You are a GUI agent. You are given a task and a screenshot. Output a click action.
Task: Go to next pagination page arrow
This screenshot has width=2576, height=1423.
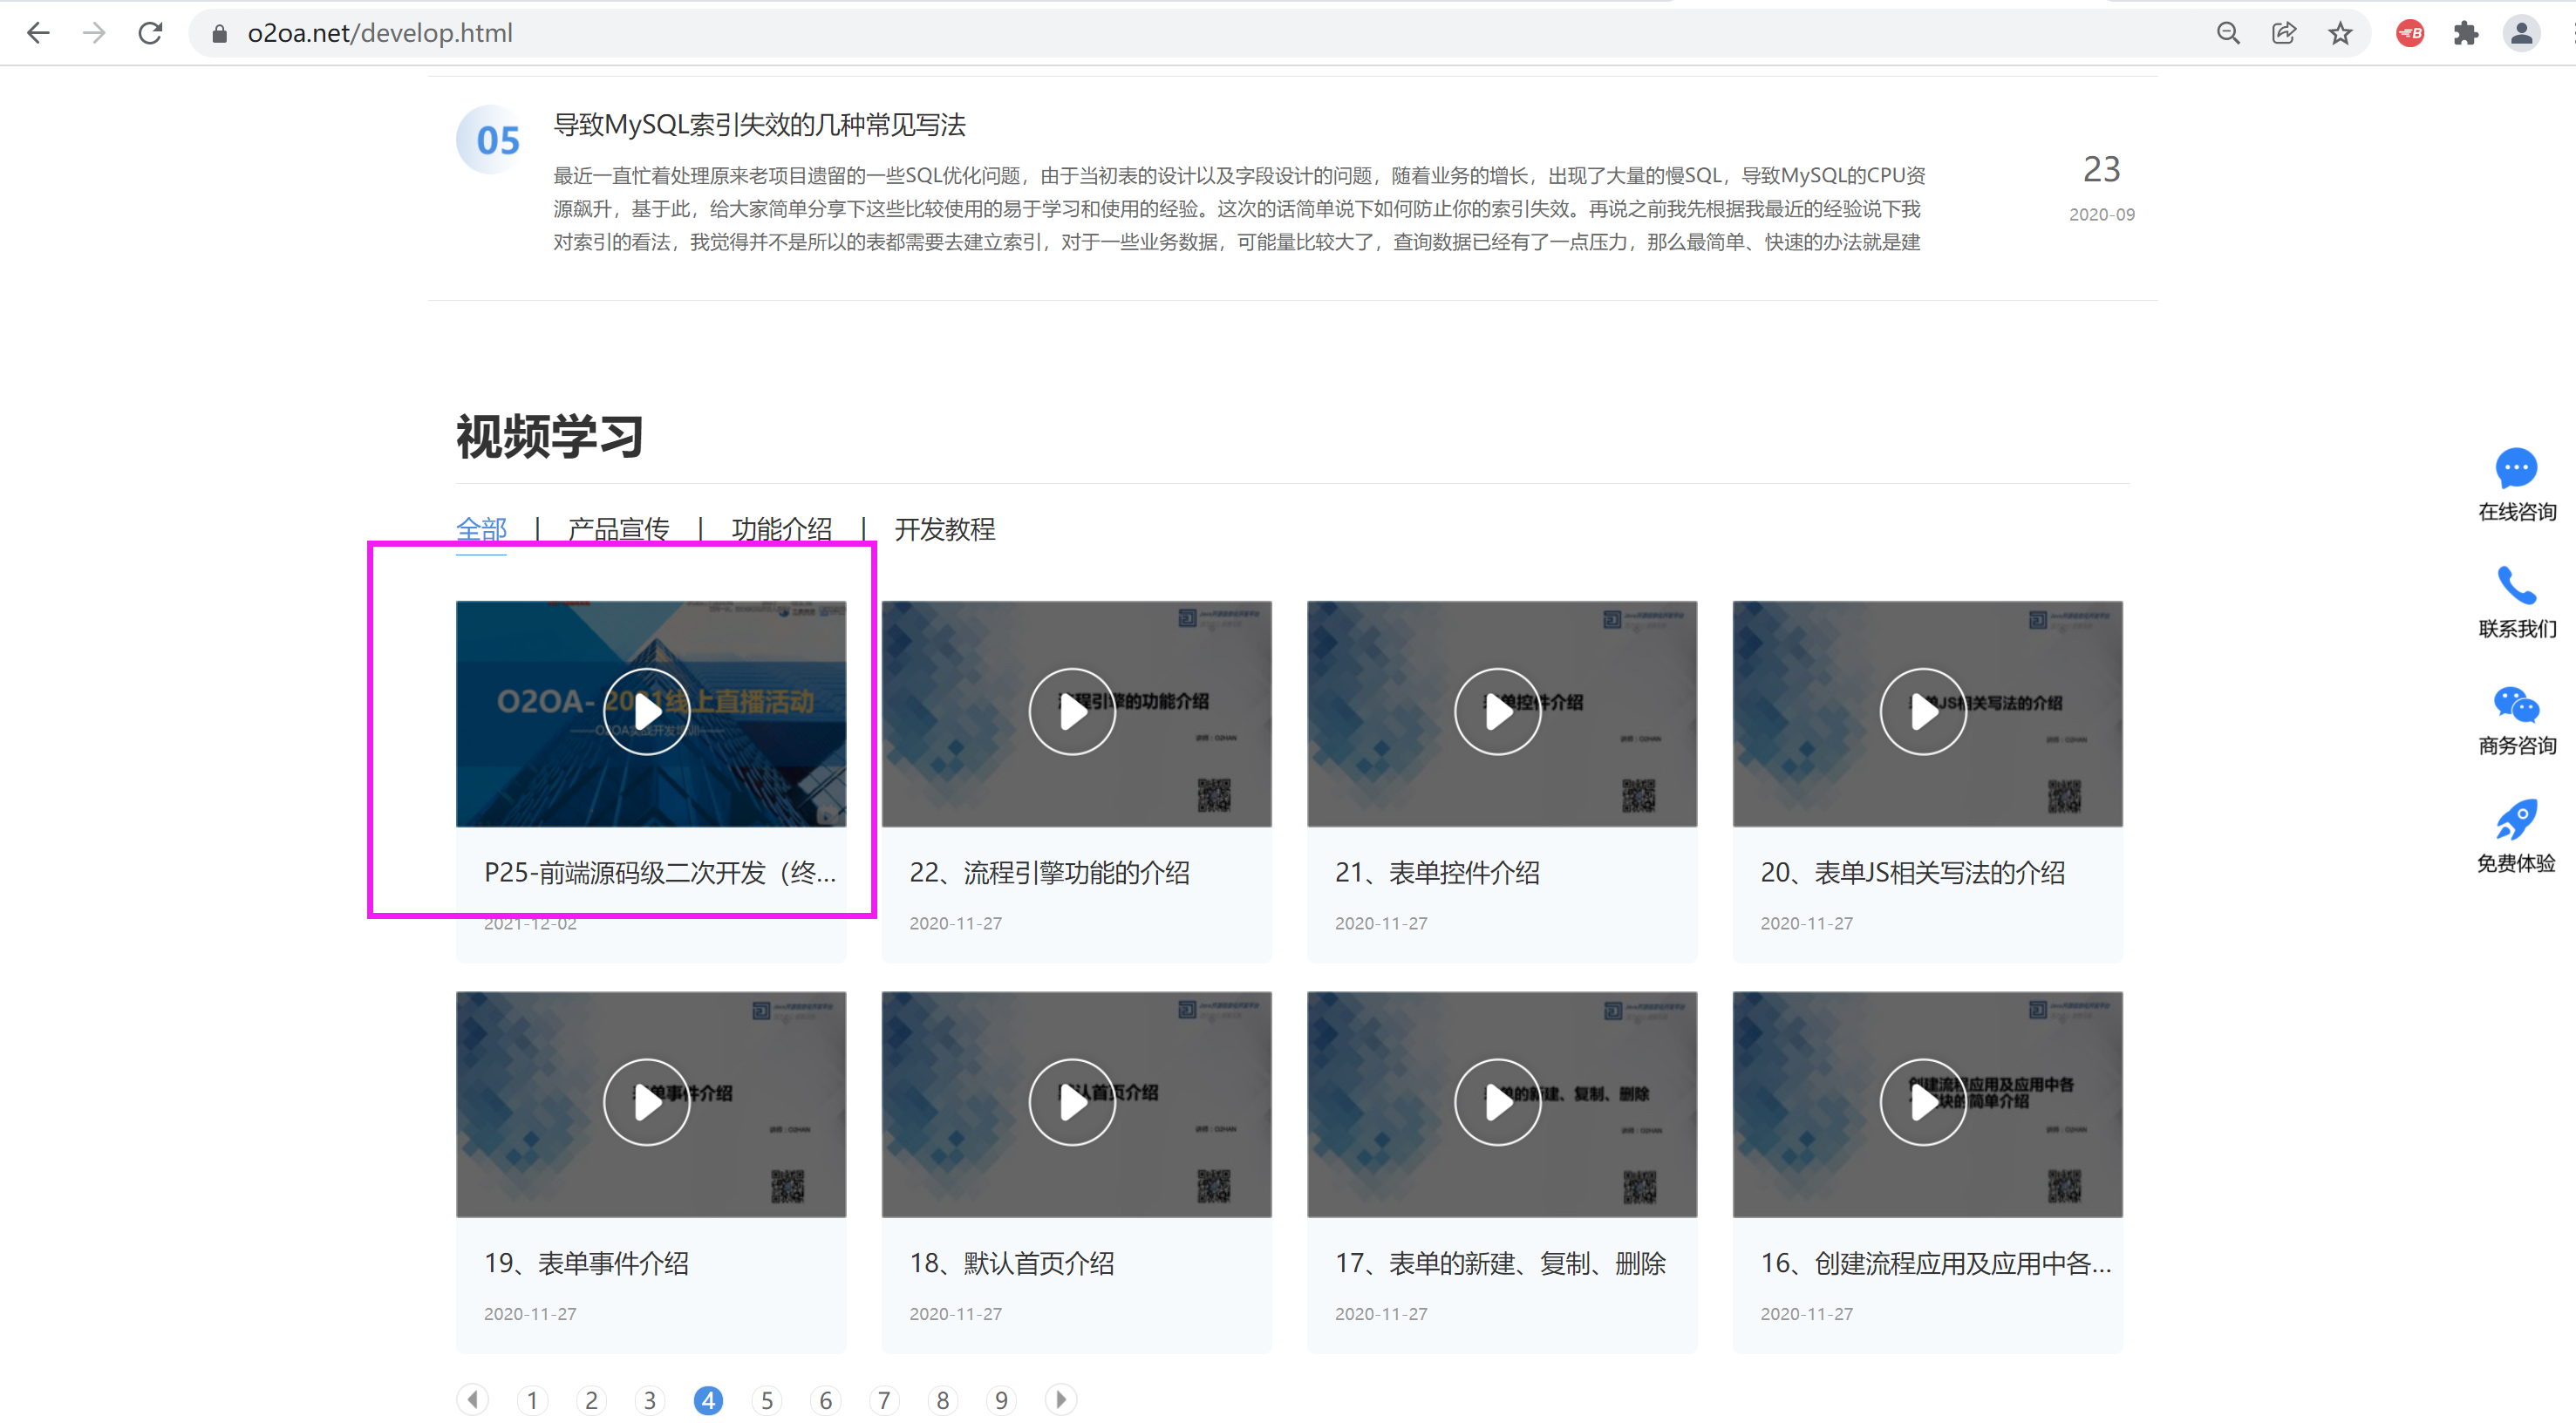[1060, 1399]
